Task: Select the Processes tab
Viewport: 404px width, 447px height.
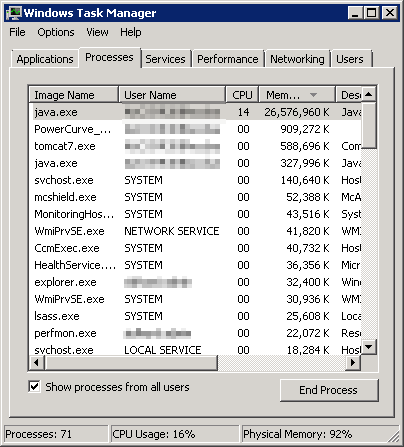Action: click(x=109, y=57)
